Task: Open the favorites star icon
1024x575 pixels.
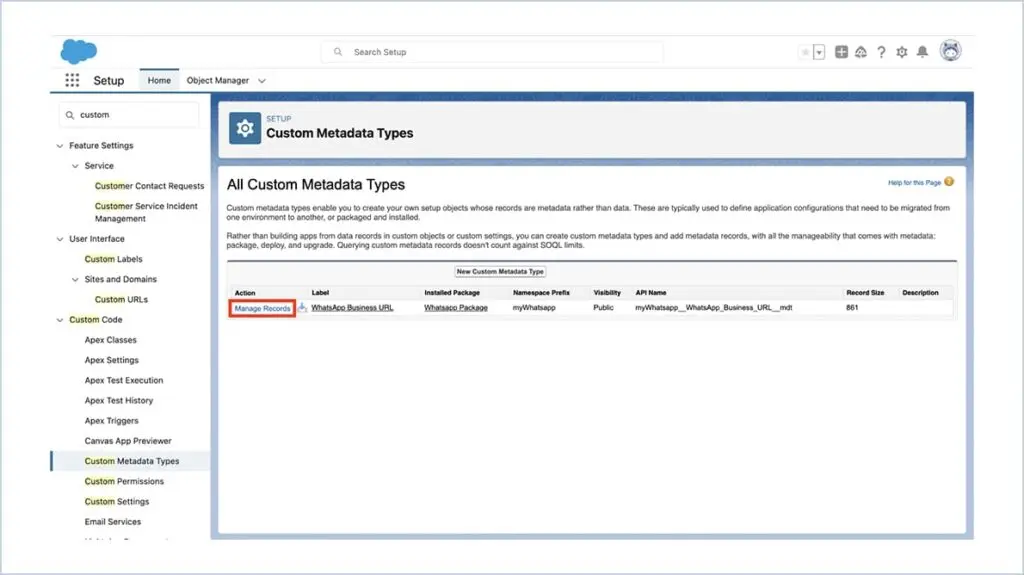Action: point(805,52)
